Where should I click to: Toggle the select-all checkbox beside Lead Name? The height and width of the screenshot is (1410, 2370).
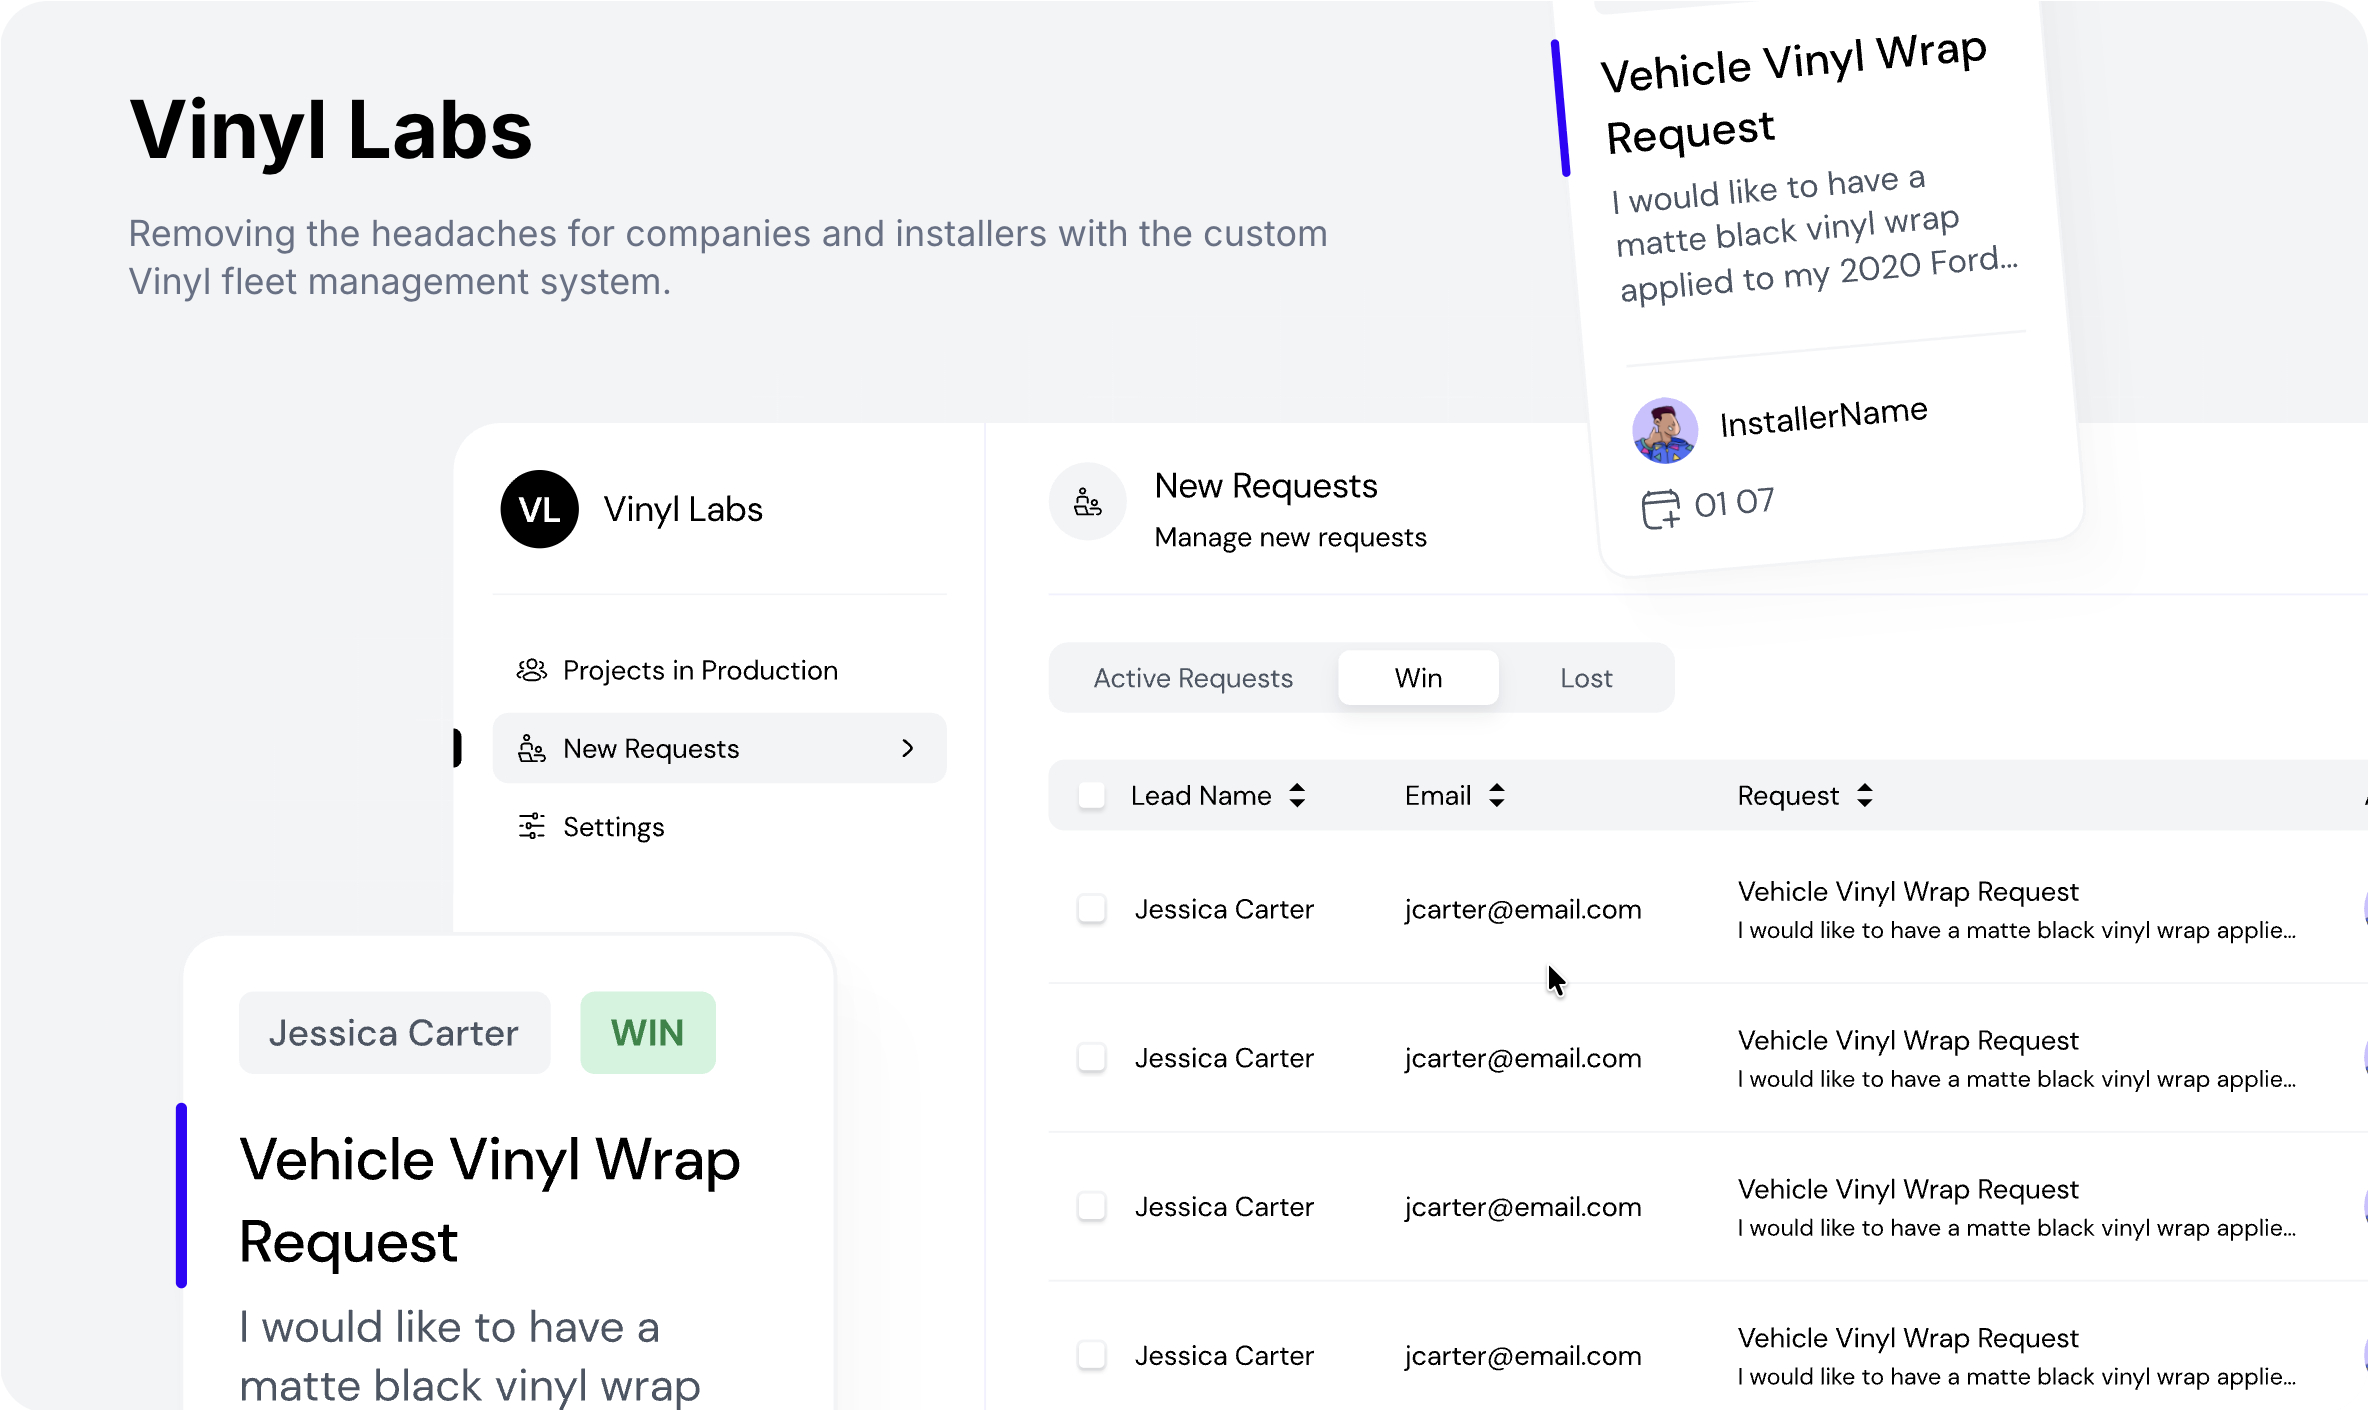[x=1091, y=795]
